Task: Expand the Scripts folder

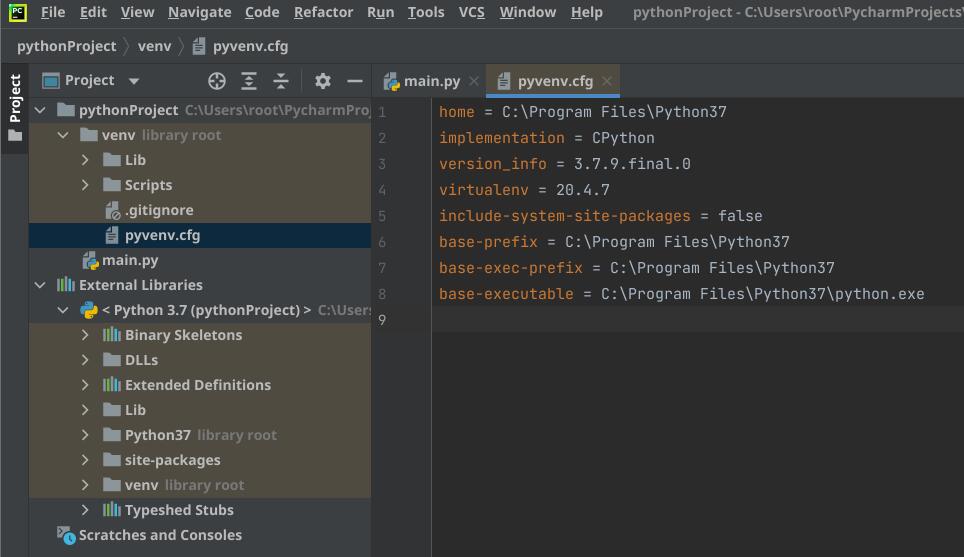Action: [x=86, y=185]
